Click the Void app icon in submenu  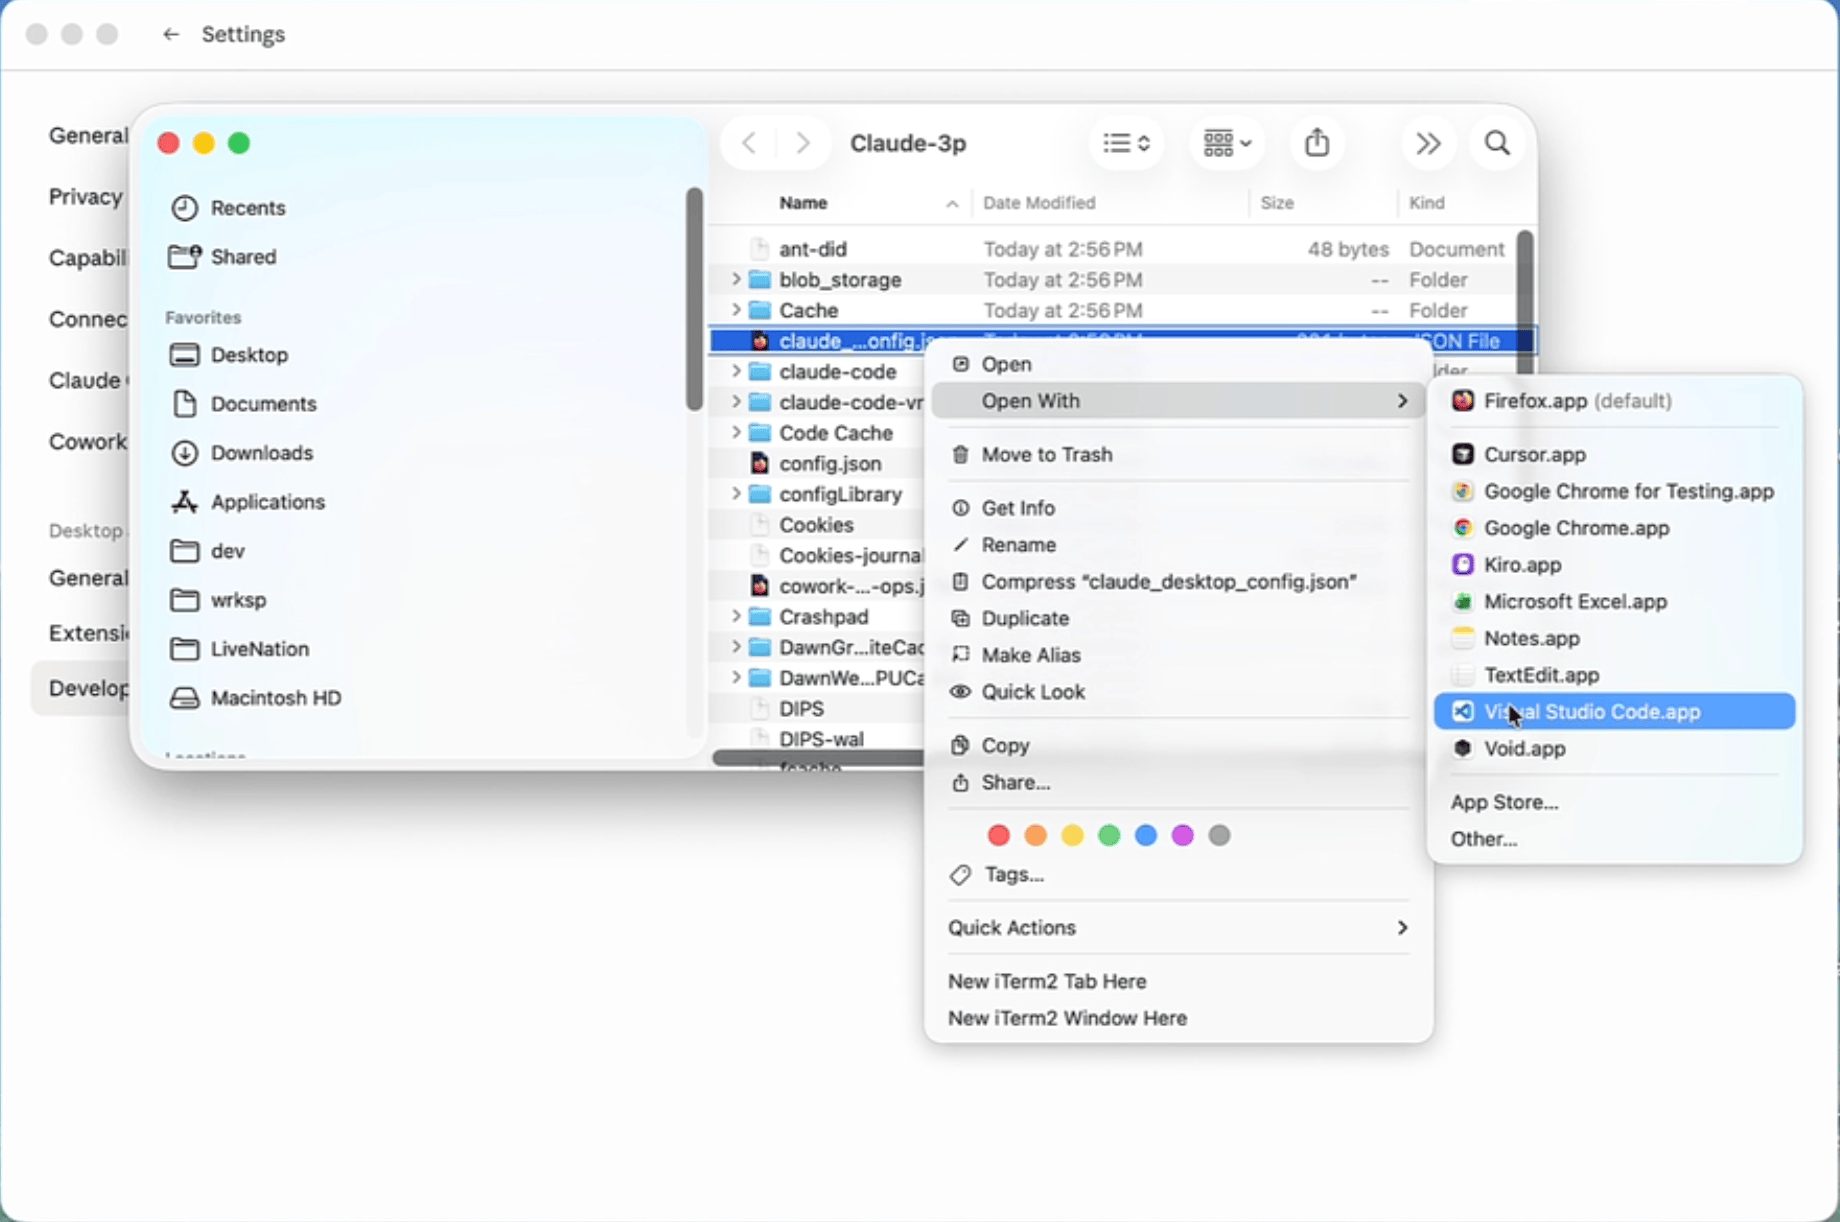[x=1463, y=749]
